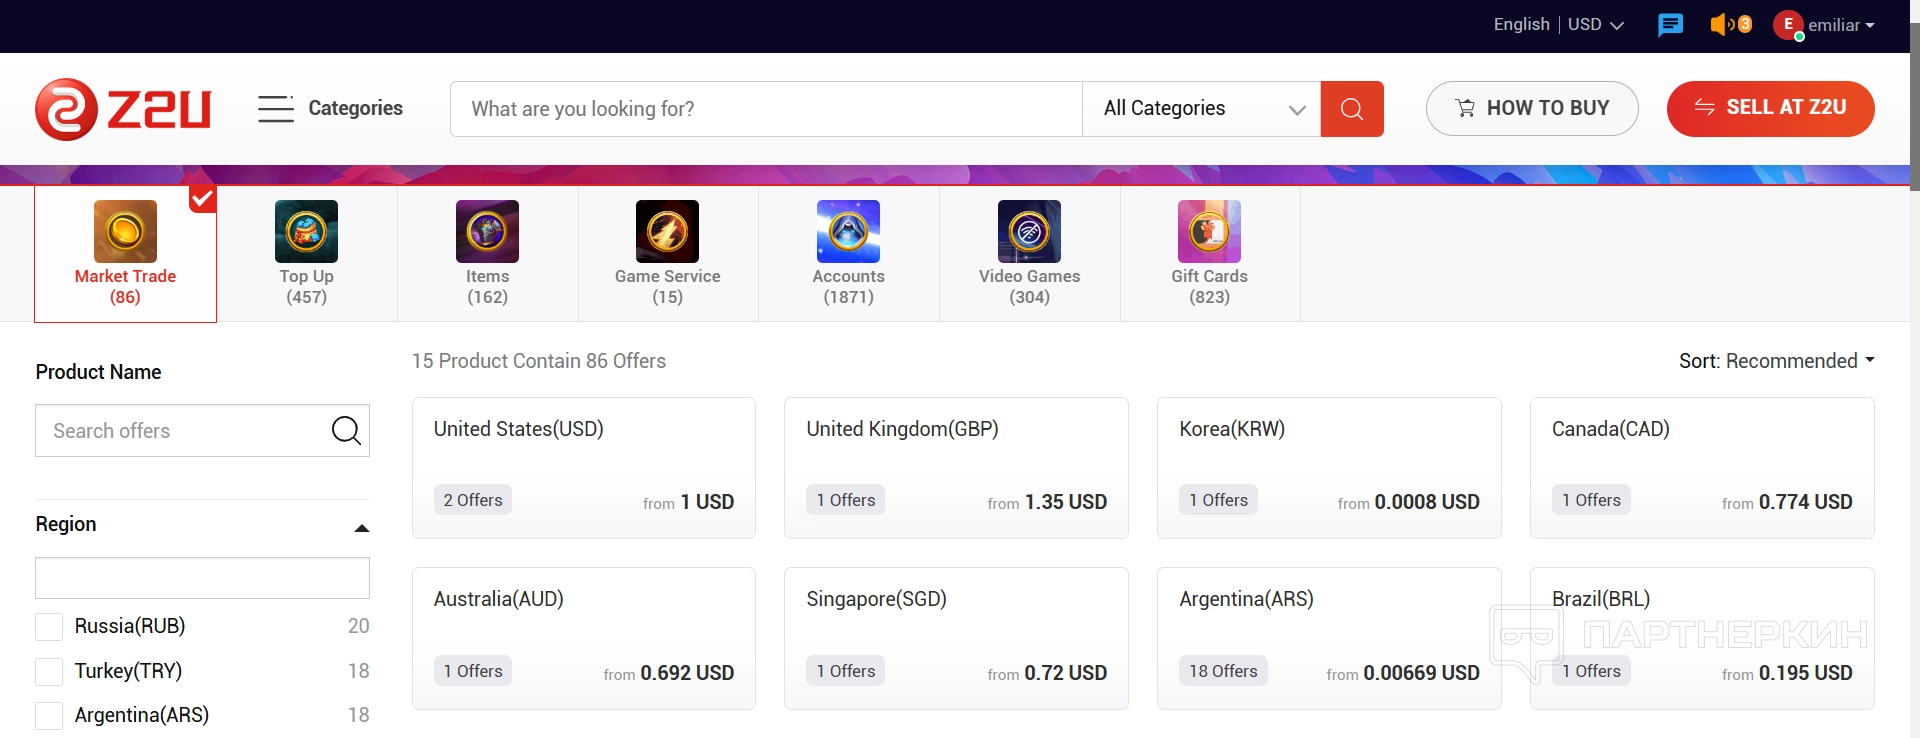This screenshot has width=1920, height=738.
Task: Click the Market Trade coin icon
Action: (125, 231)
